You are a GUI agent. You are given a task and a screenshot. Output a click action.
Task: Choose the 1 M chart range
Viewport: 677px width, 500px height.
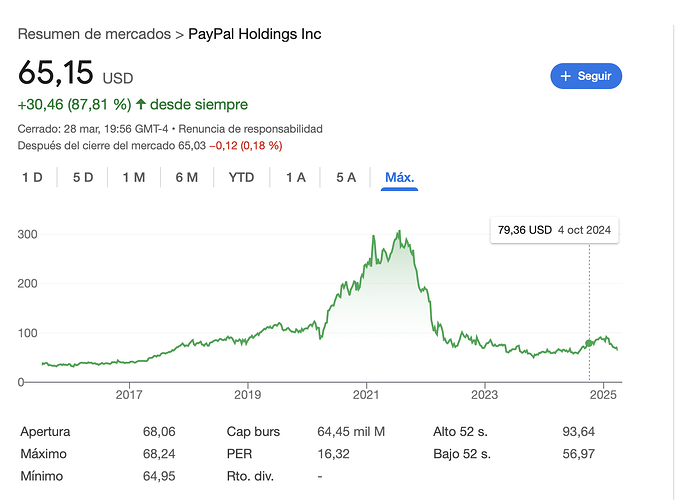point(134,177)
